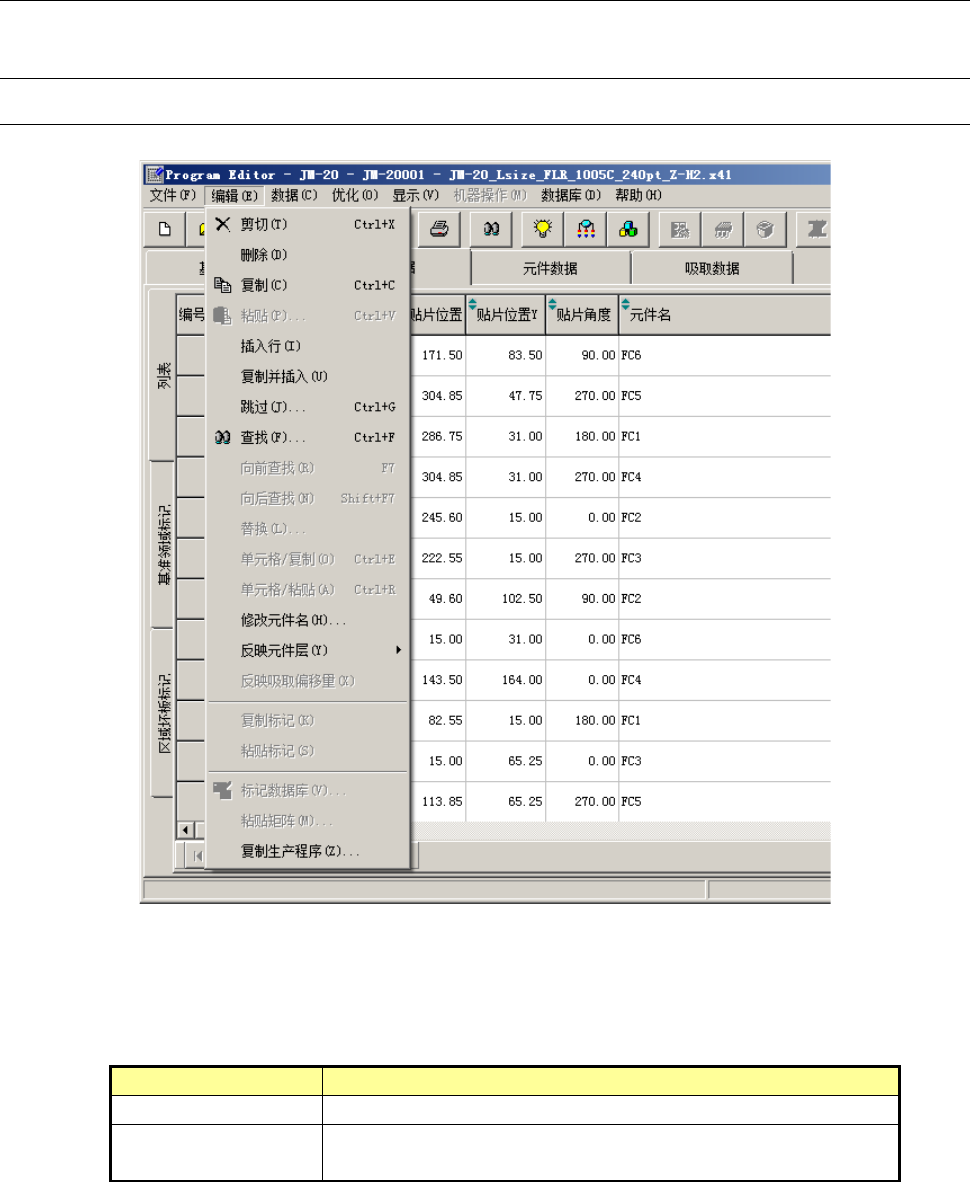Select 跳过(J)... menu entry
The image size is (970, 1182).
coord(308,407)
